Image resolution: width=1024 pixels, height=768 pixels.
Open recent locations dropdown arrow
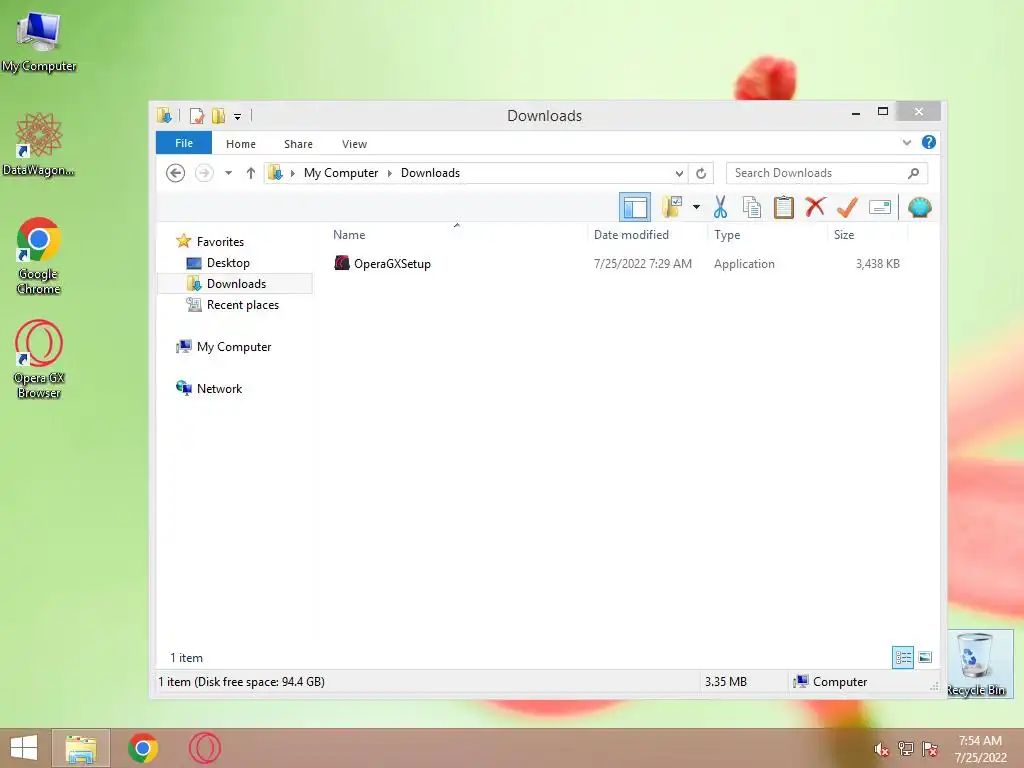tap(229, 173)
